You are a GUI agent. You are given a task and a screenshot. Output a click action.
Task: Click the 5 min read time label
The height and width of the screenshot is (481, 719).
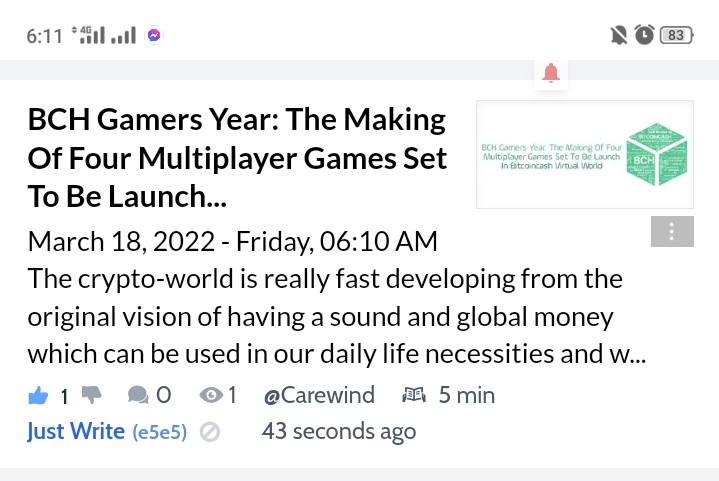tap(467, 395)
